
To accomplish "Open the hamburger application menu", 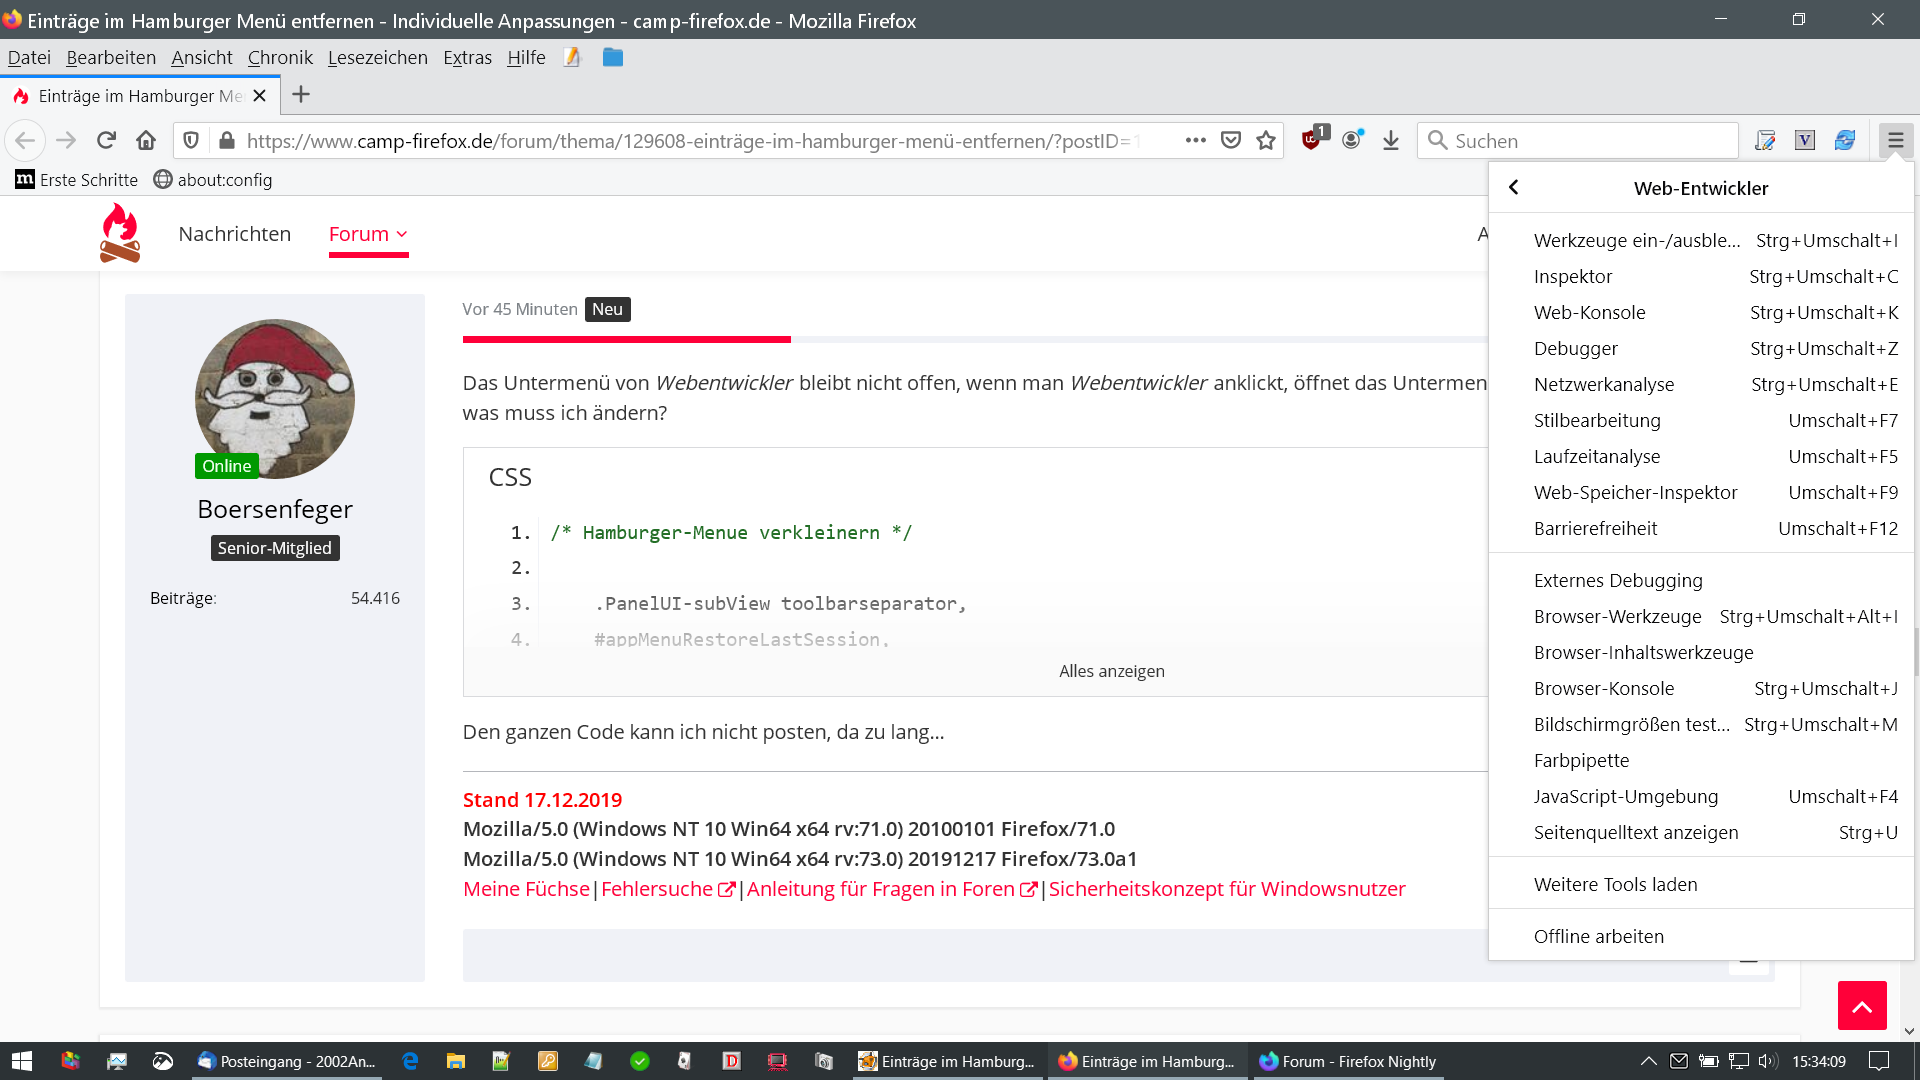I will tap(1895, 140).
